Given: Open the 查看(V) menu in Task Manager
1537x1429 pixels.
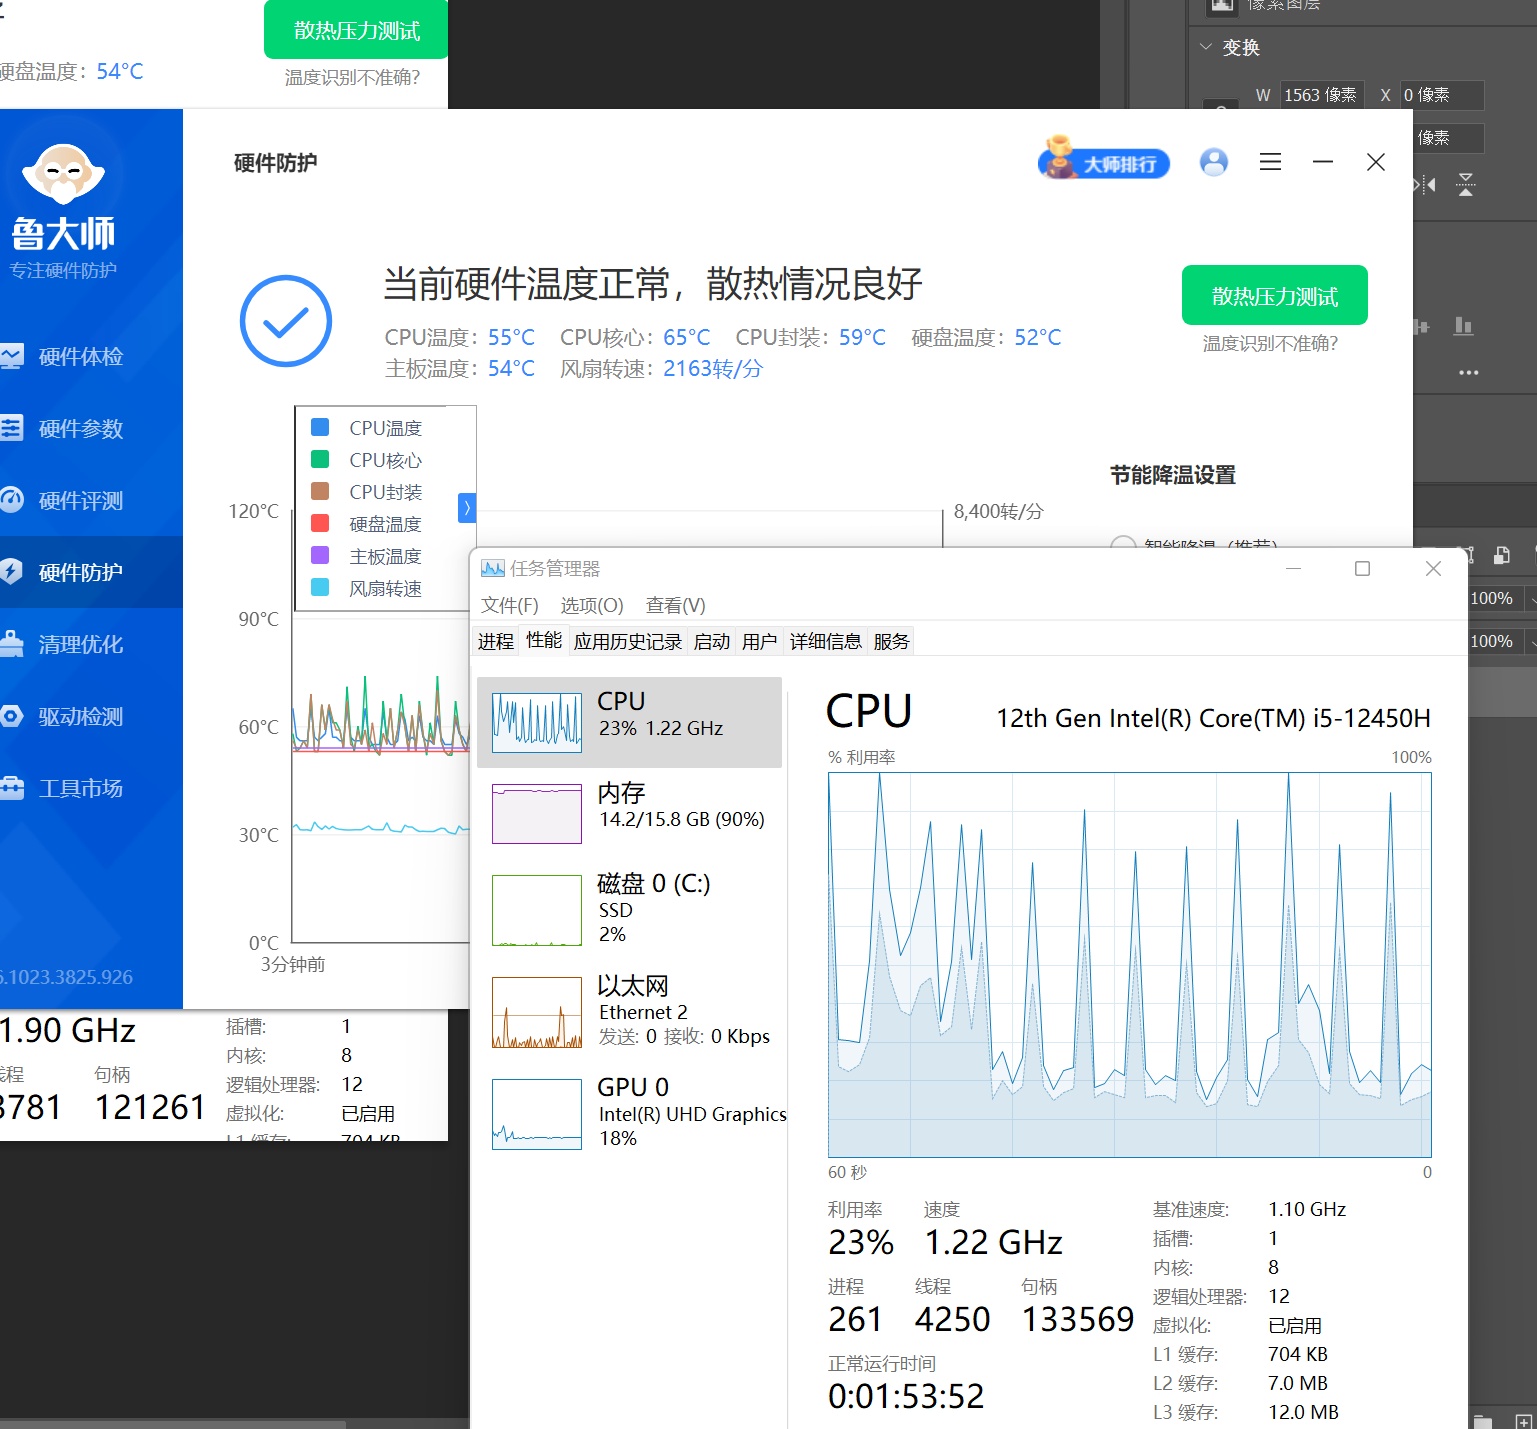Looking at the screenshot, I should [x=675, y=606].
